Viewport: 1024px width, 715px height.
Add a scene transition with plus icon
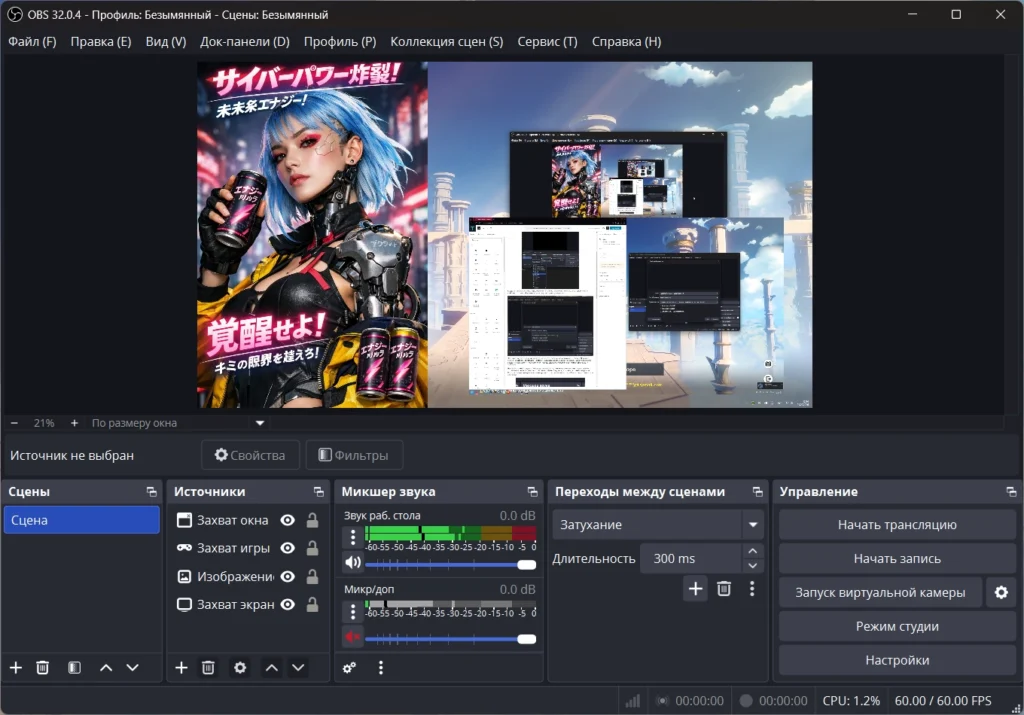(695, 589)
